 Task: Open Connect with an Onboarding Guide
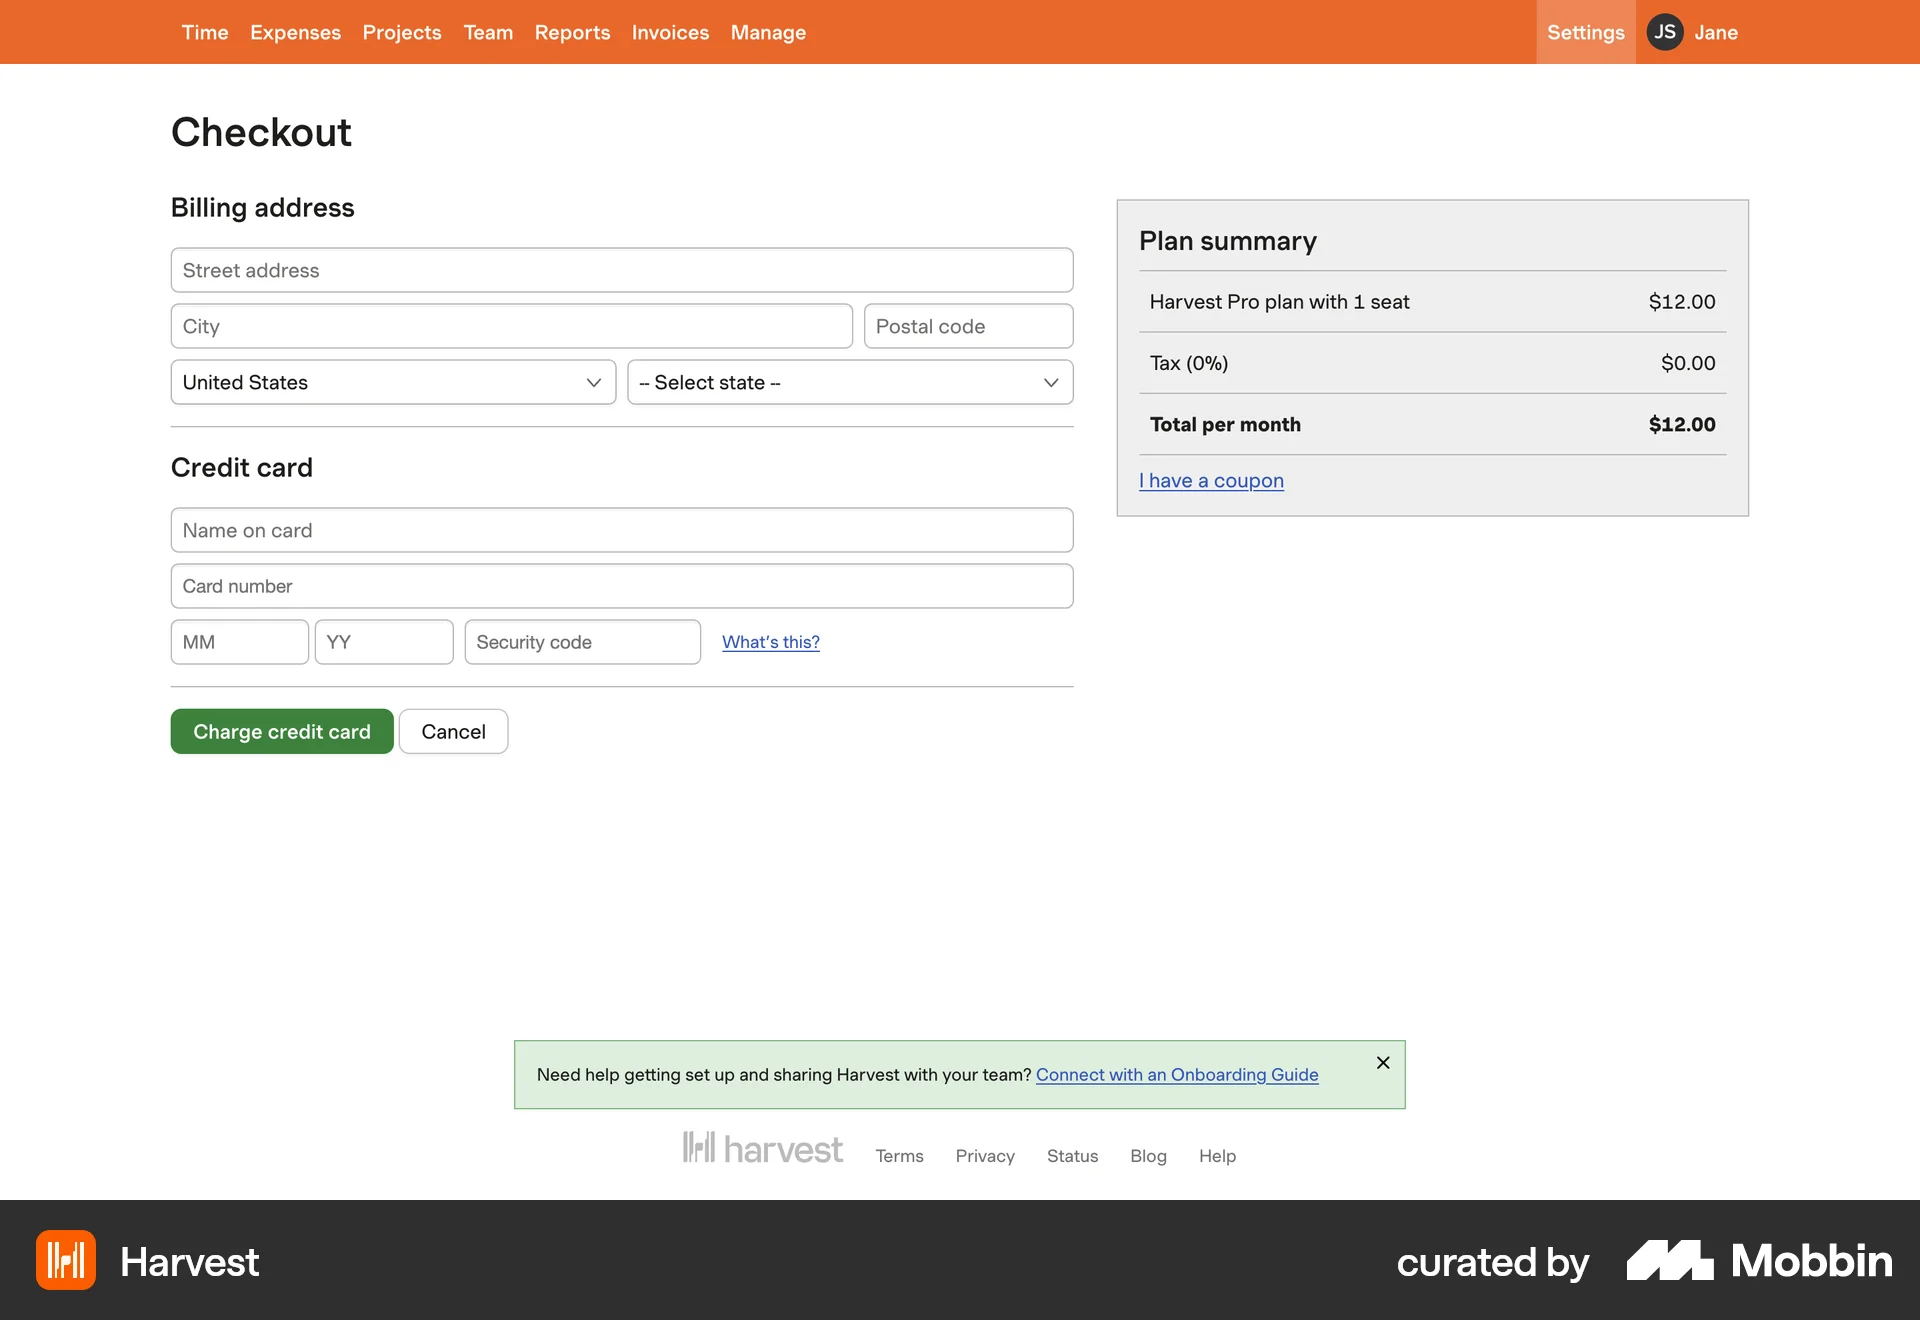(1176, 1074)
